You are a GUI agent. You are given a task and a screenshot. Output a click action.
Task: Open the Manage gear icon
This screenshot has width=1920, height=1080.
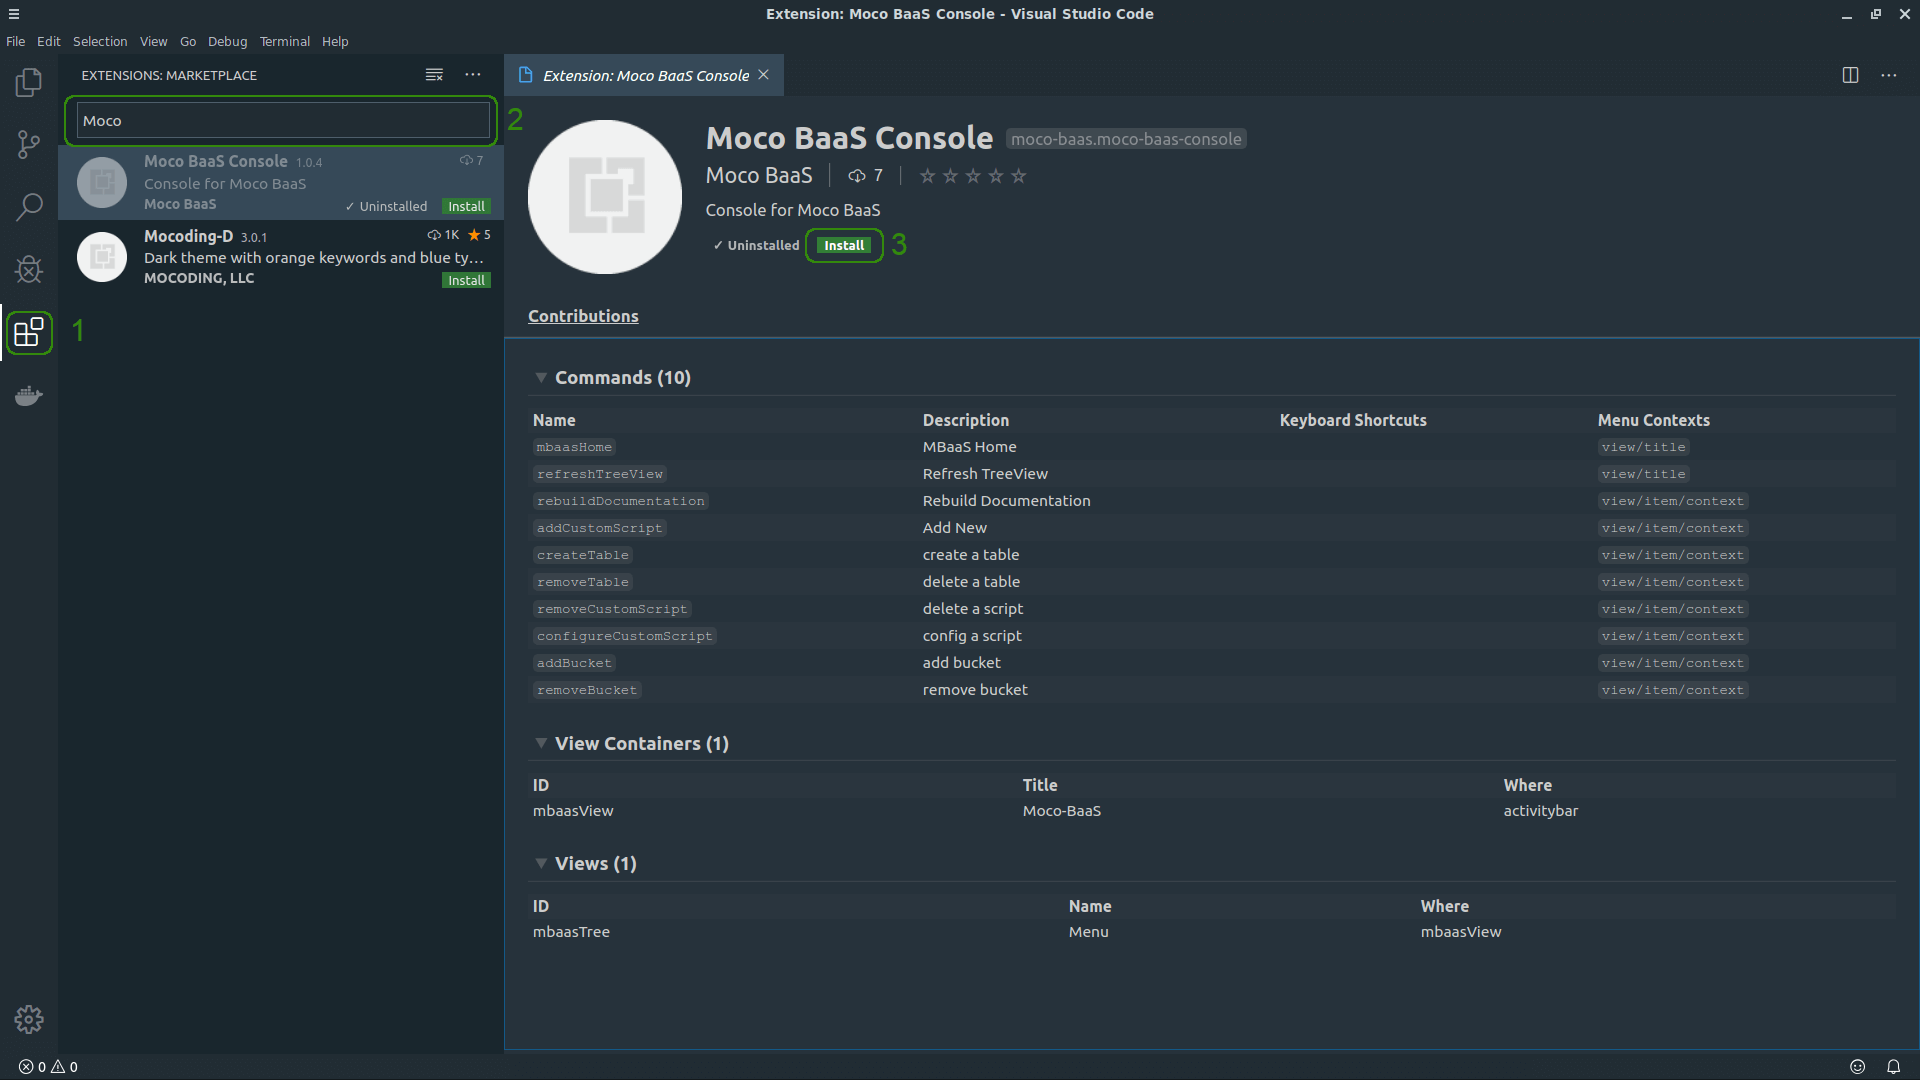coord(29,1019)
